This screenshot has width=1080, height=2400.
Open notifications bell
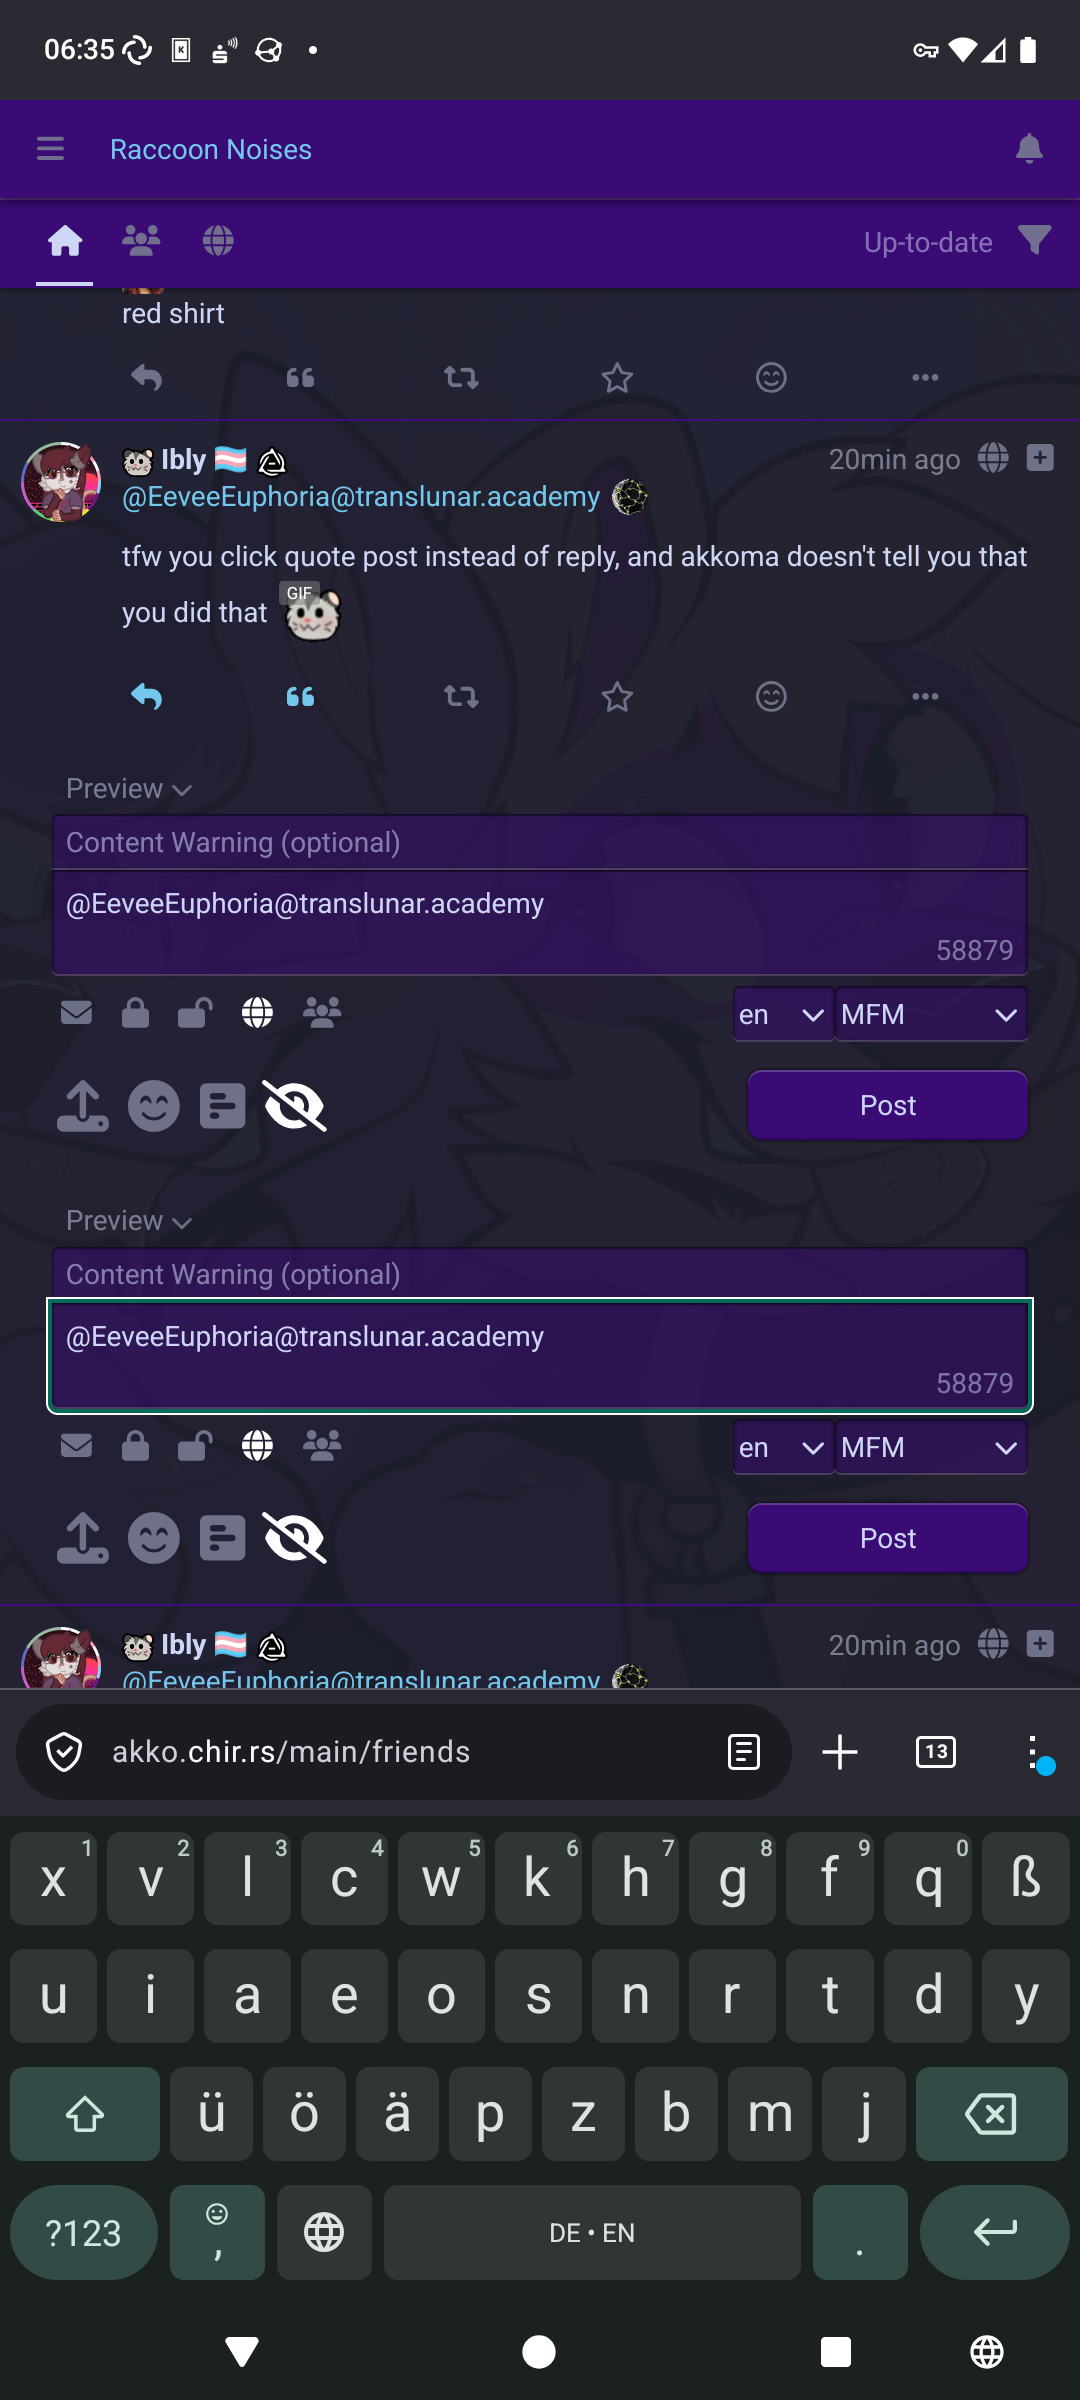1029,149
